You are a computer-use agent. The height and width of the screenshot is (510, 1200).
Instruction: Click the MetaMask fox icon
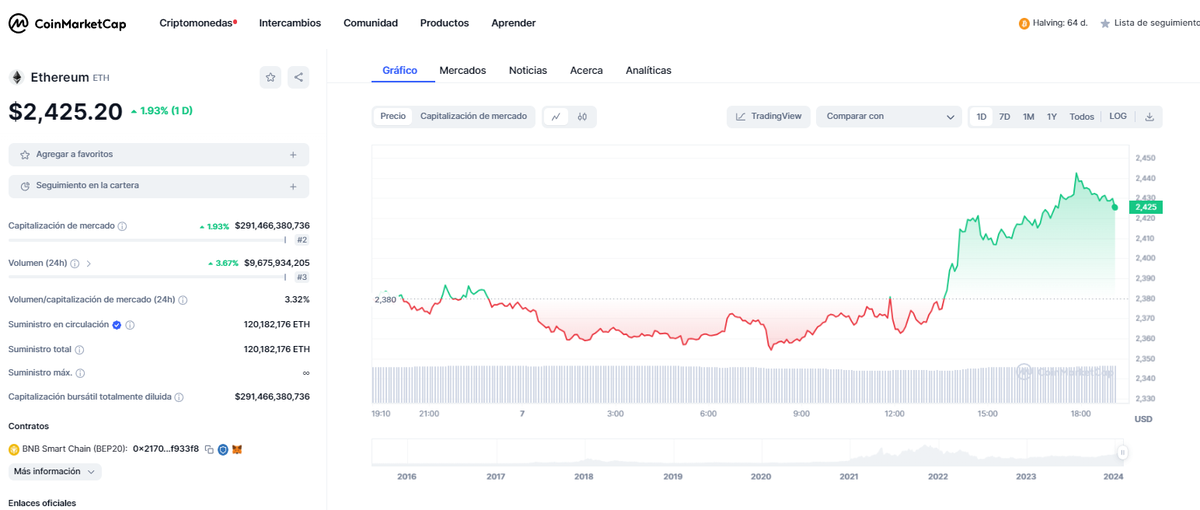pyautogui.click(x=237, y=449)
